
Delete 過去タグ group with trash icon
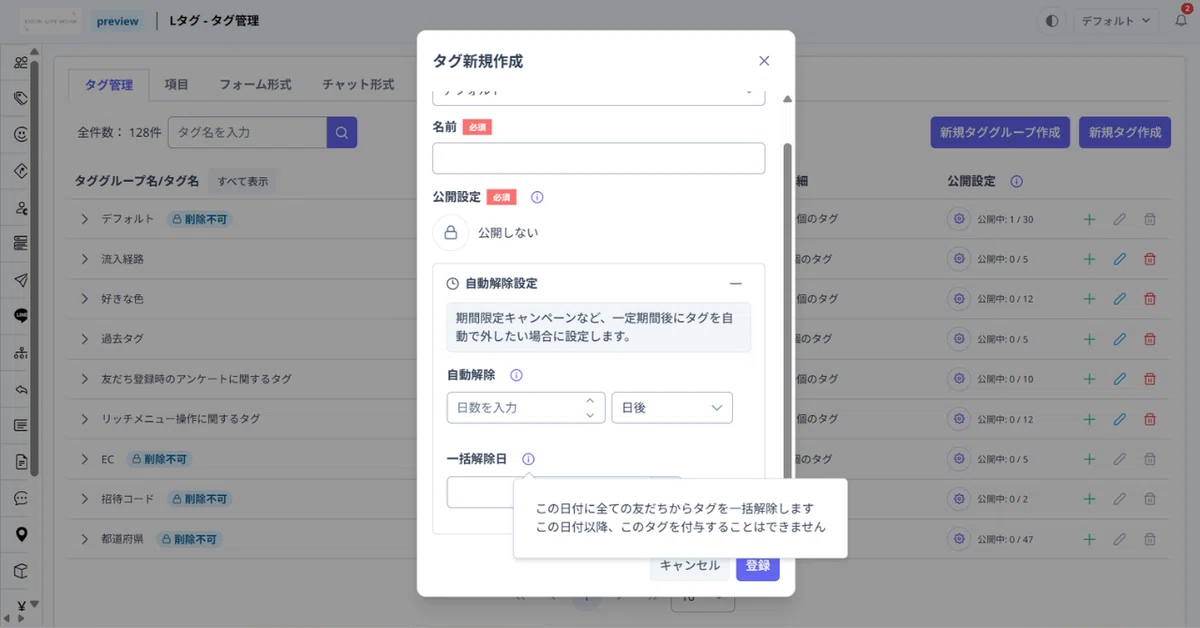(1150, 339)
